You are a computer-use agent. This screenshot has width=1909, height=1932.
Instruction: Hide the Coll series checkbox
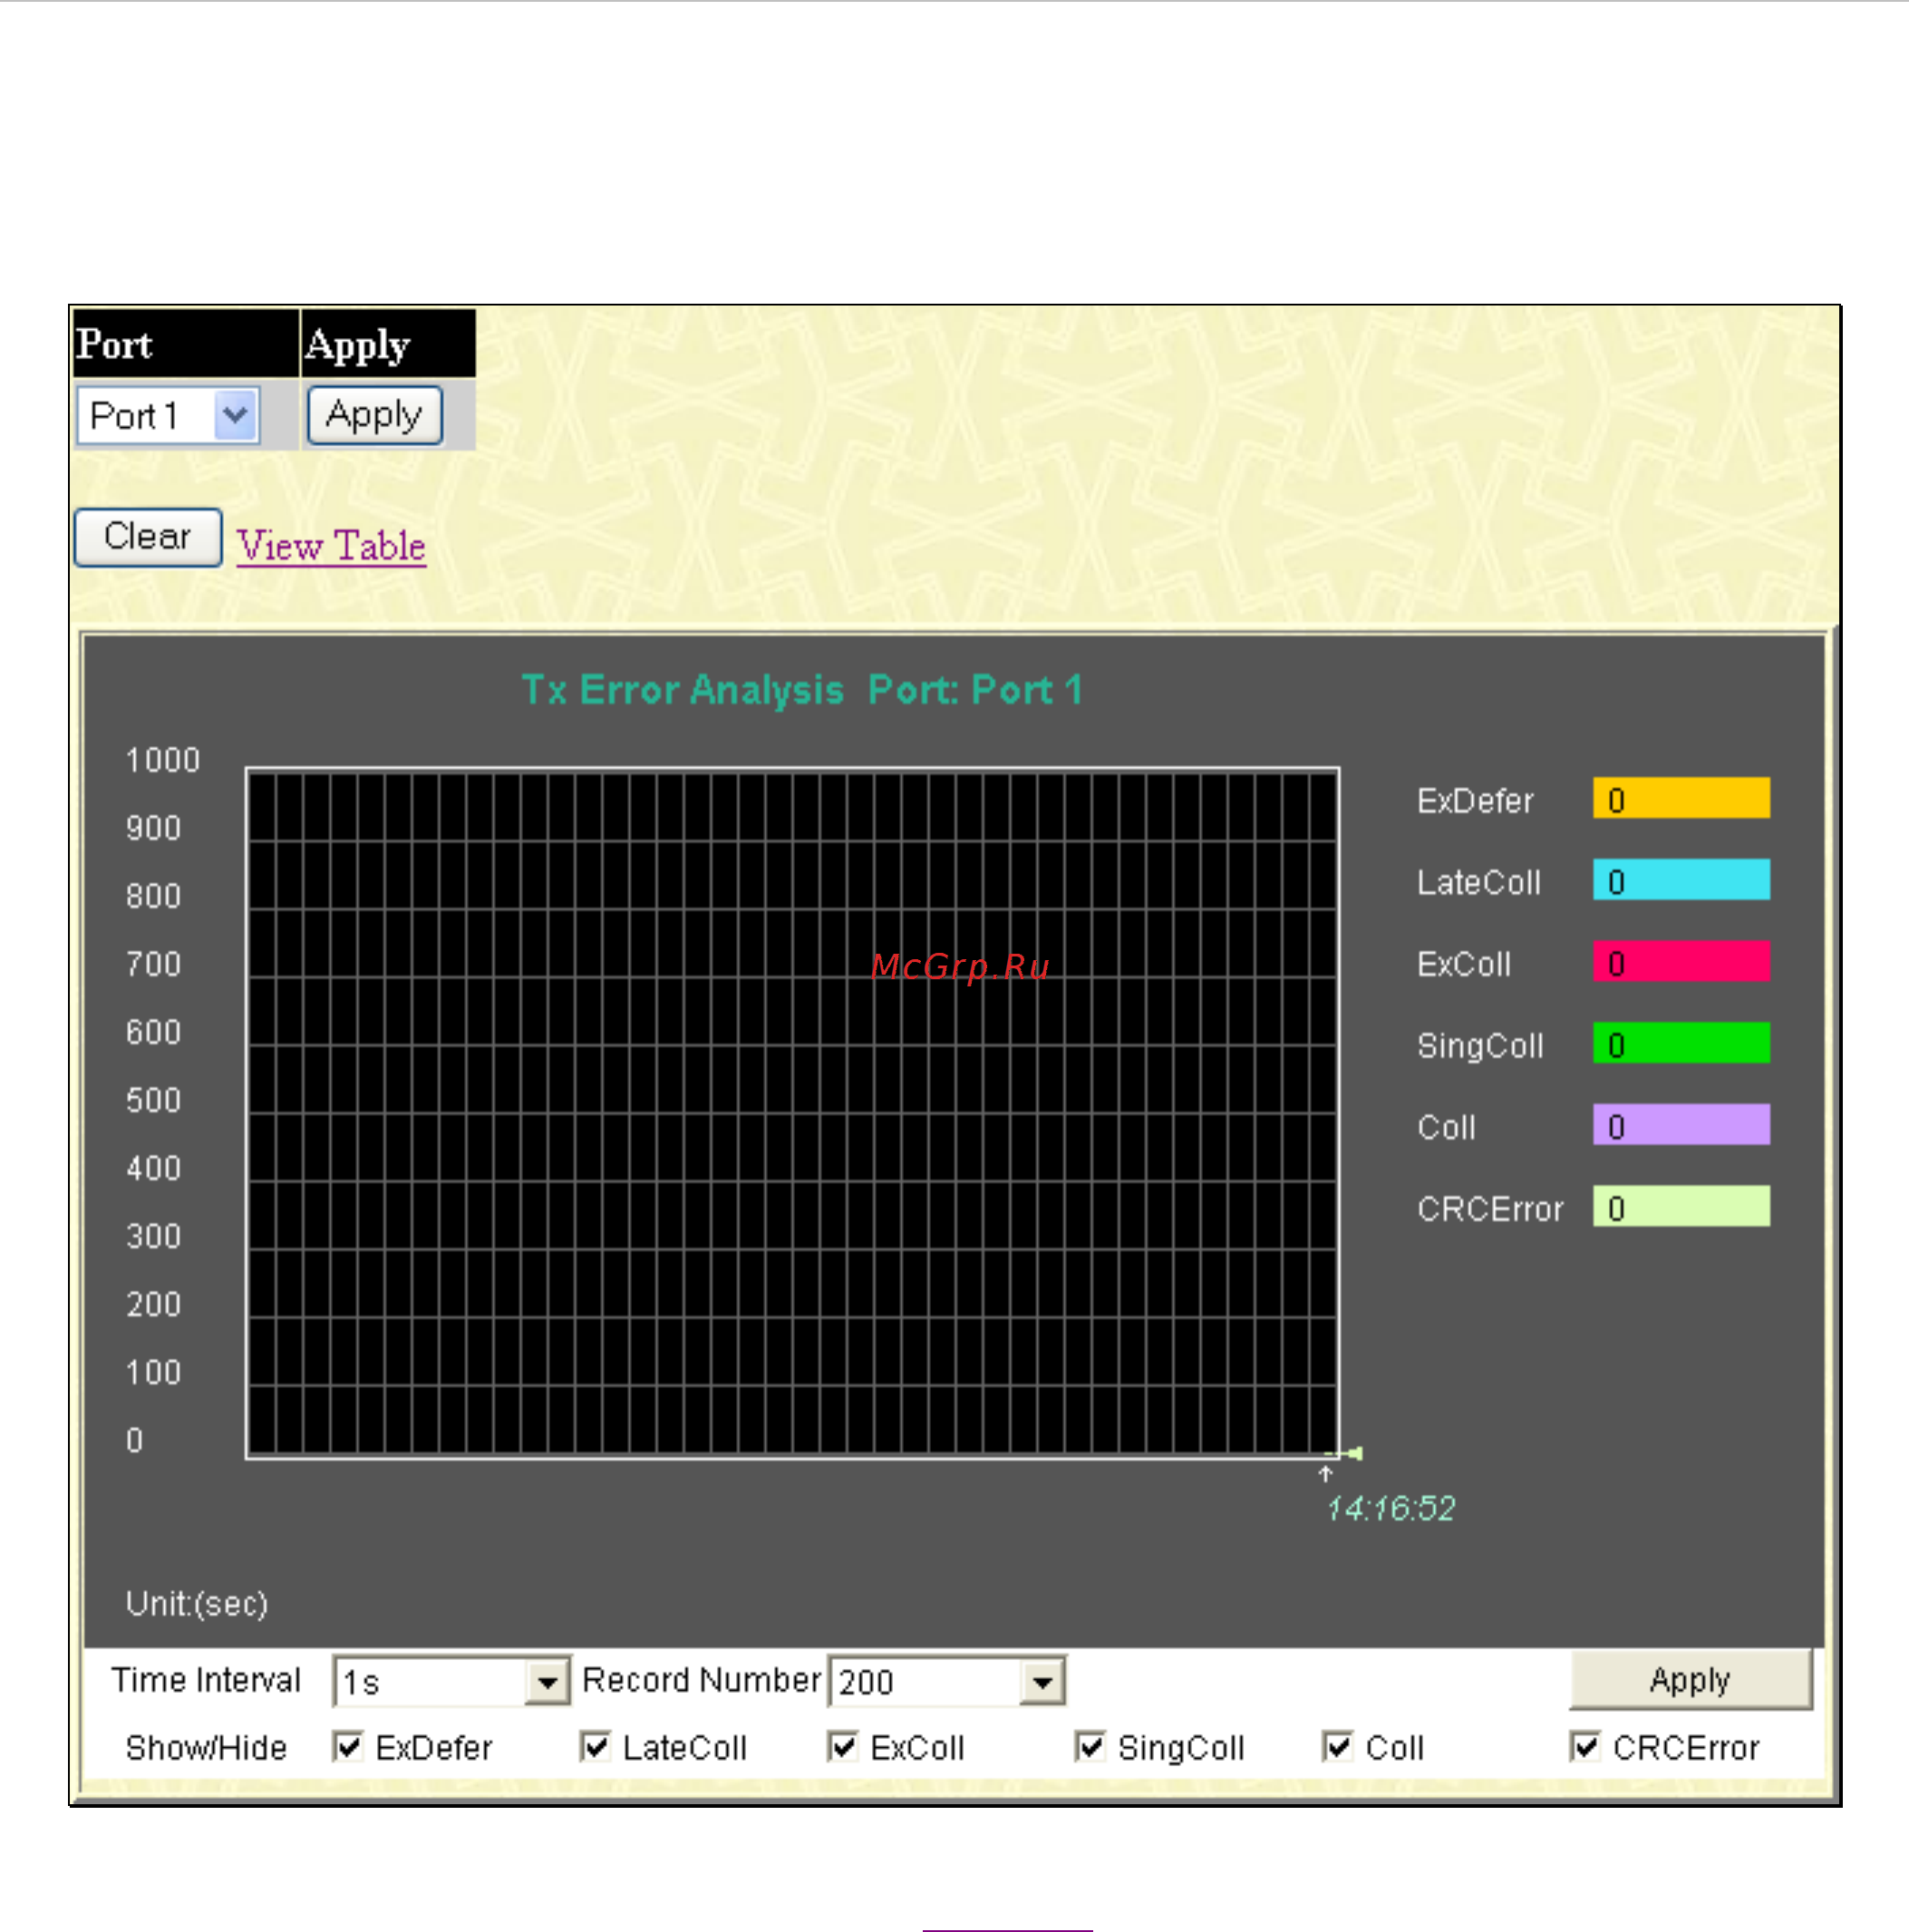(1338, 1747)
